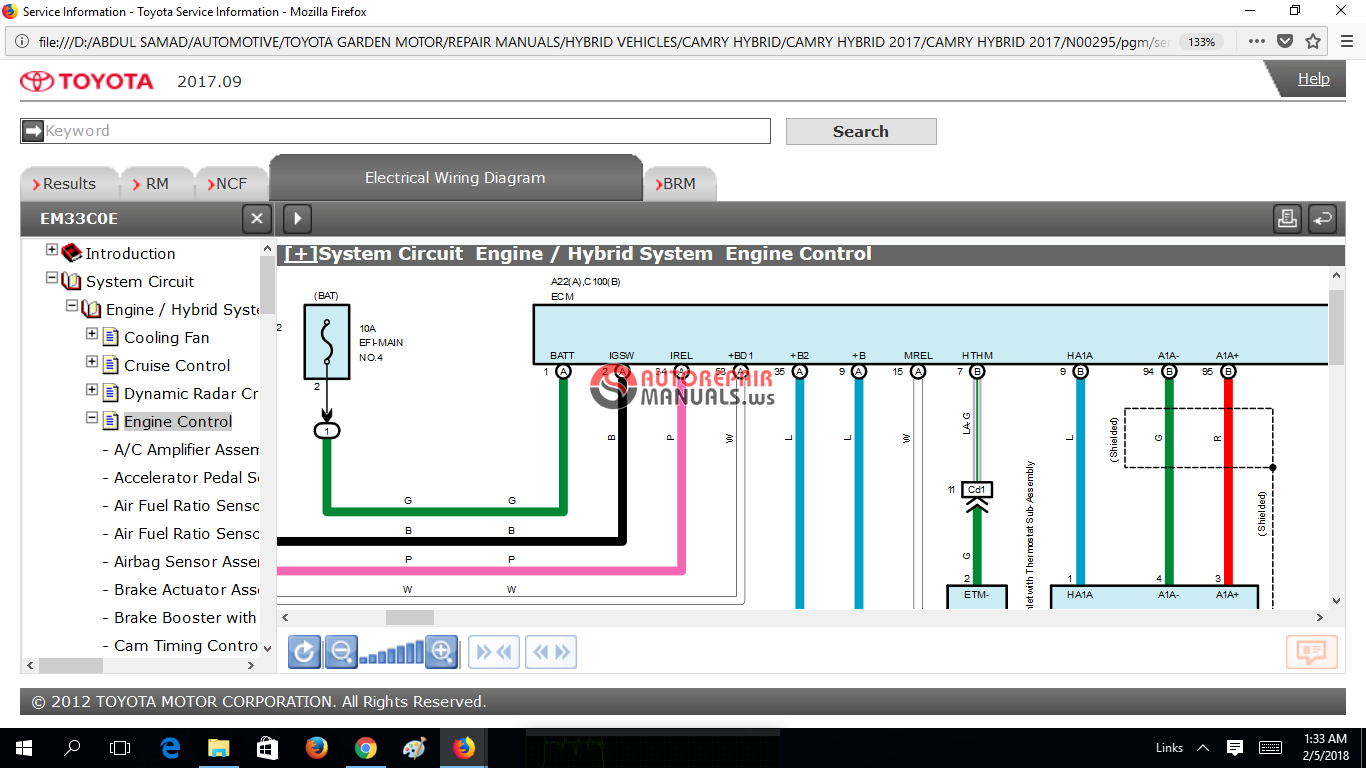Click the diagram horizontal scrollbar thumb
1366x768 pixels.
click(x=410, y=618)
